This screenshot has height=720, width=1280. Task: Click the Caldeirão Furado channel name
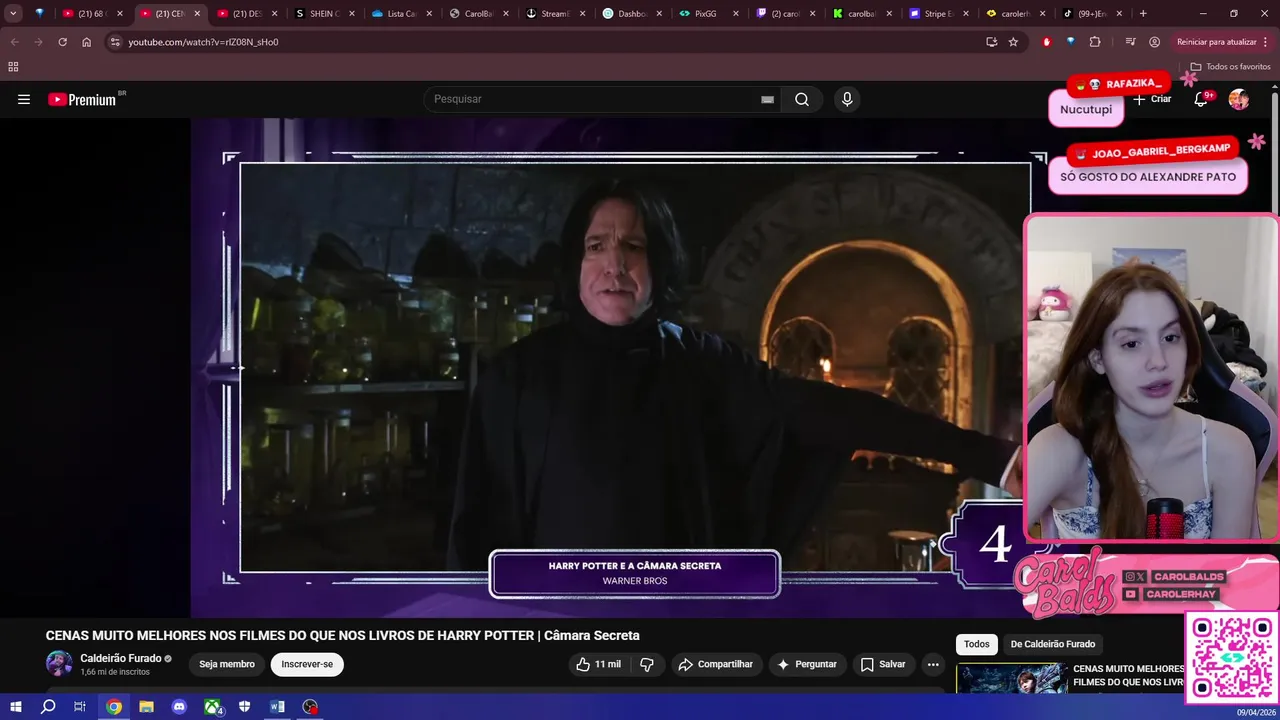(120, 658)
